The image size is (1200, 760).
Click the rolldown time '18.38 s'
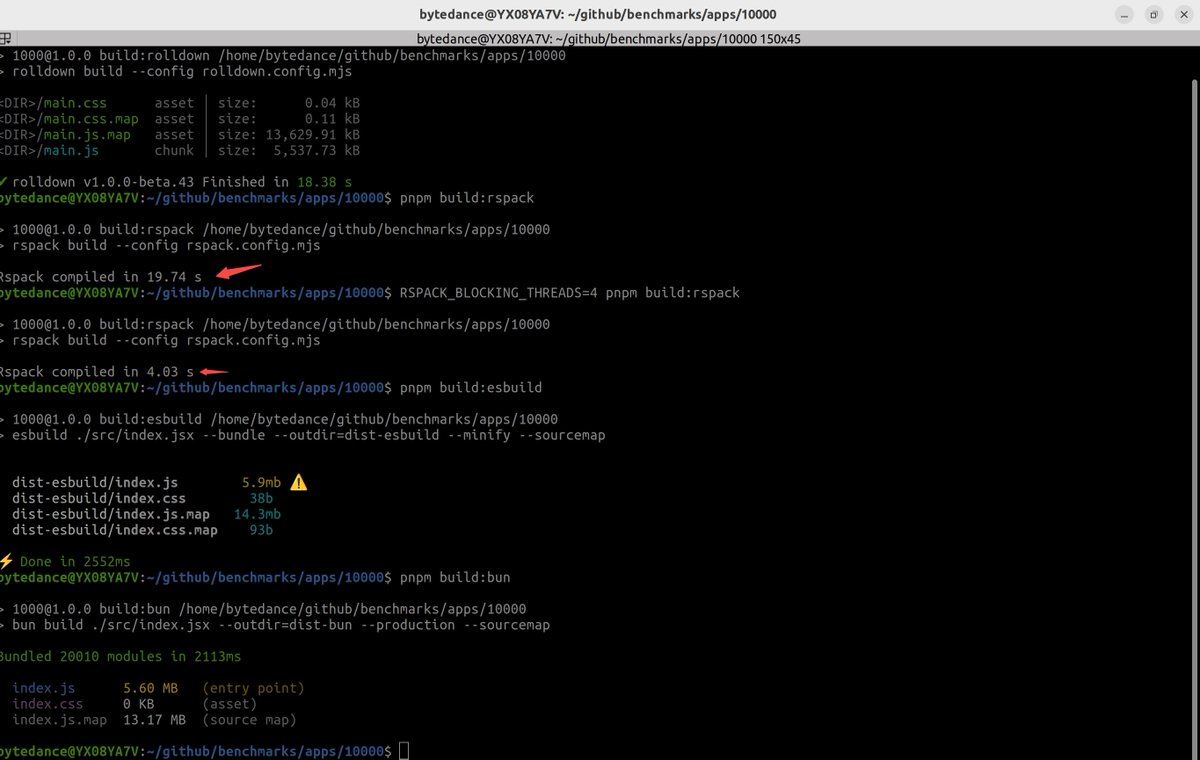[325, 182]
